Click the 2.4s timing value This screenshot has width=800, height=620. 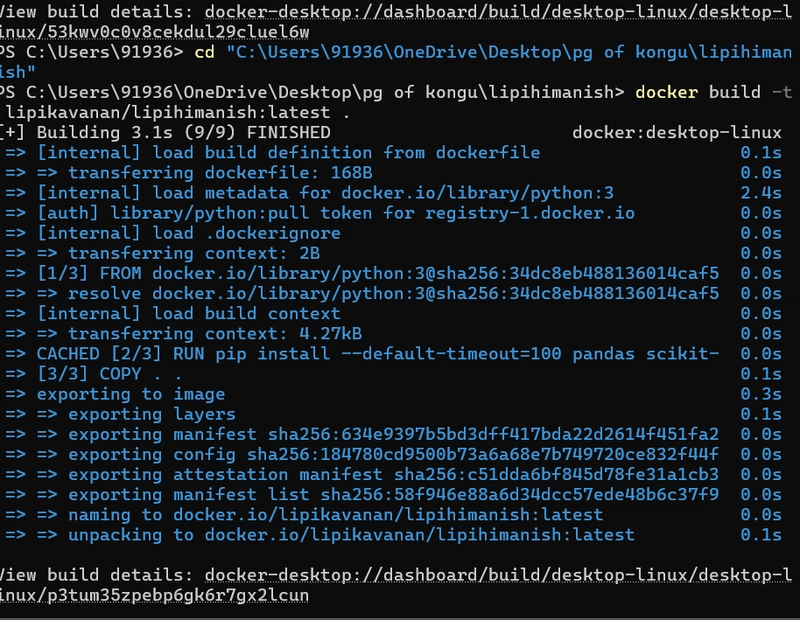coord(761,193)
